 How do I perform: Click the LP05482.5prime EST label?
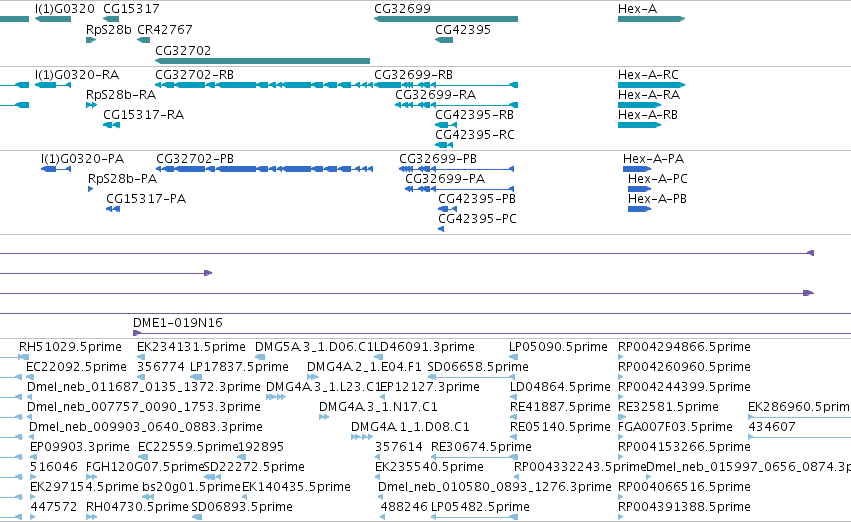[480, 507]
